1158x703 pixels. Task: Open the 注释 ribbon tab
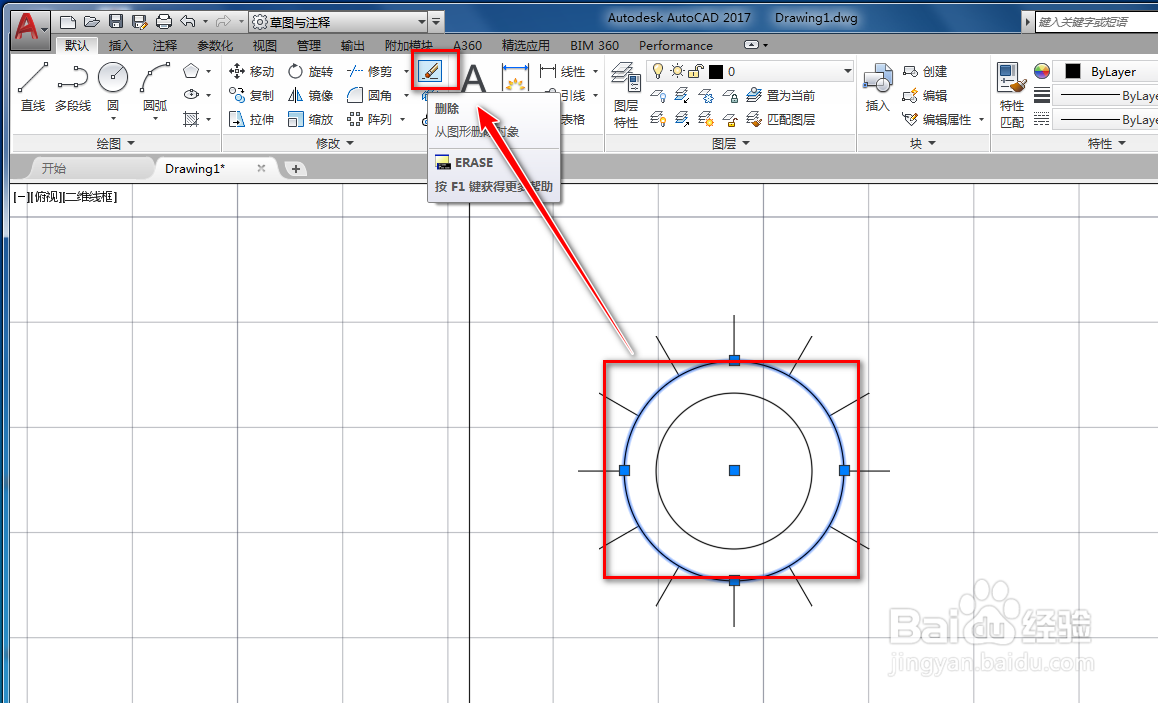click(165, 45)
